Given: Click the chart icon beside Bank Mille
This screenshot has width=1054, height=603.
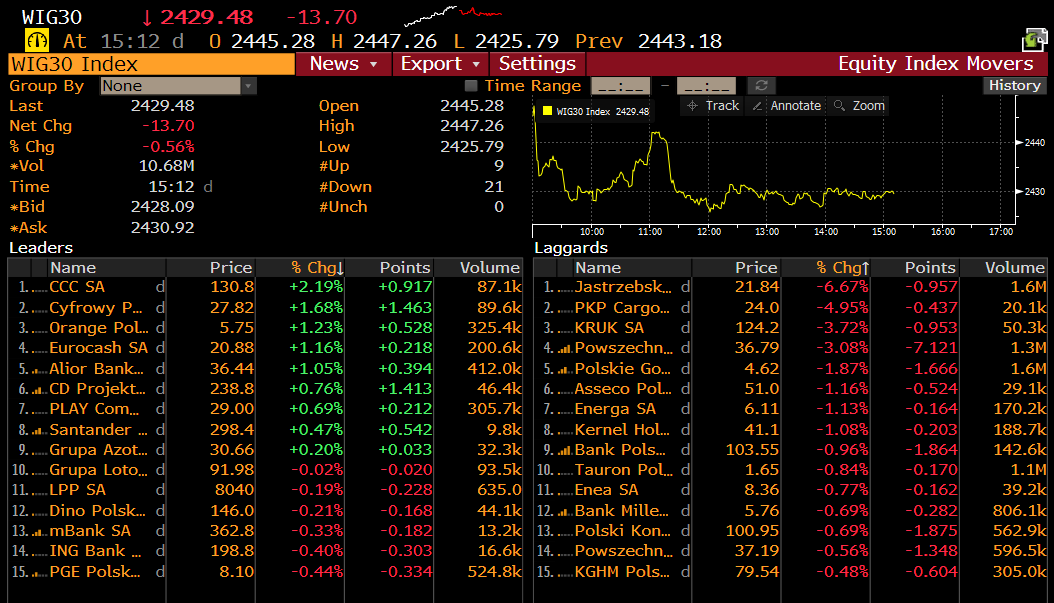Looking at the screenshot, I should coord(565,512).
